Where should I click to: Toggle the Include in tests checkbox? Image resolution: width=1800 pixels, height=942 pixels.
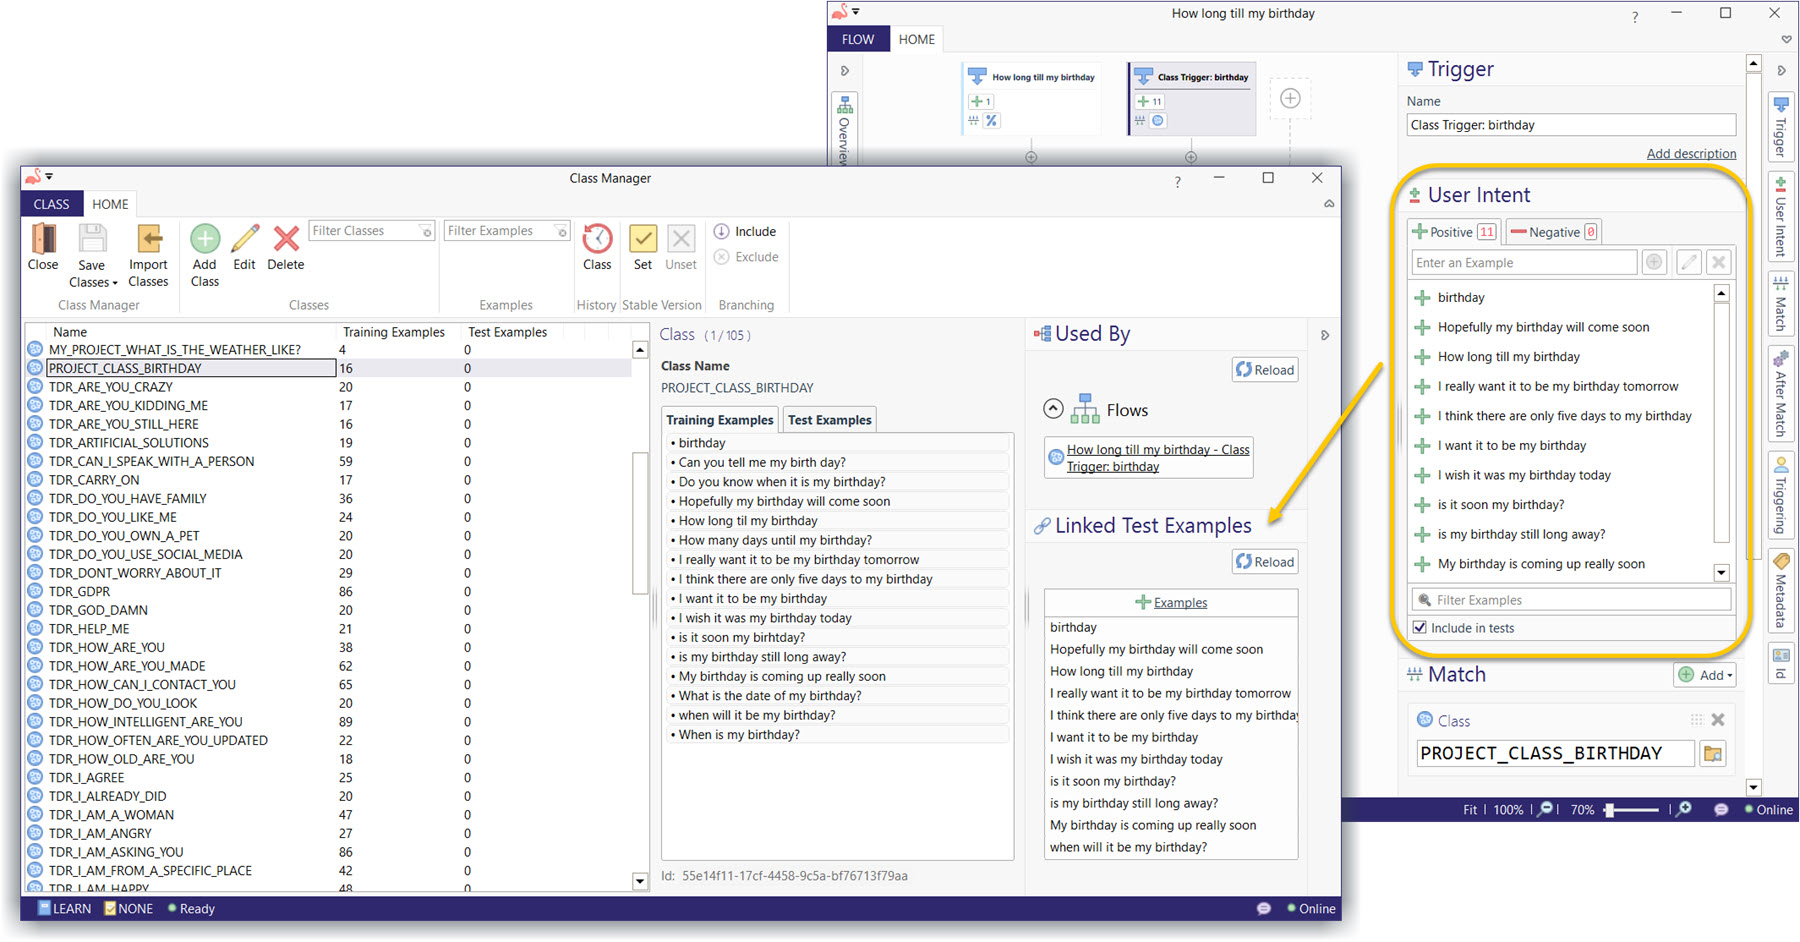click(x=1420, y=628)
